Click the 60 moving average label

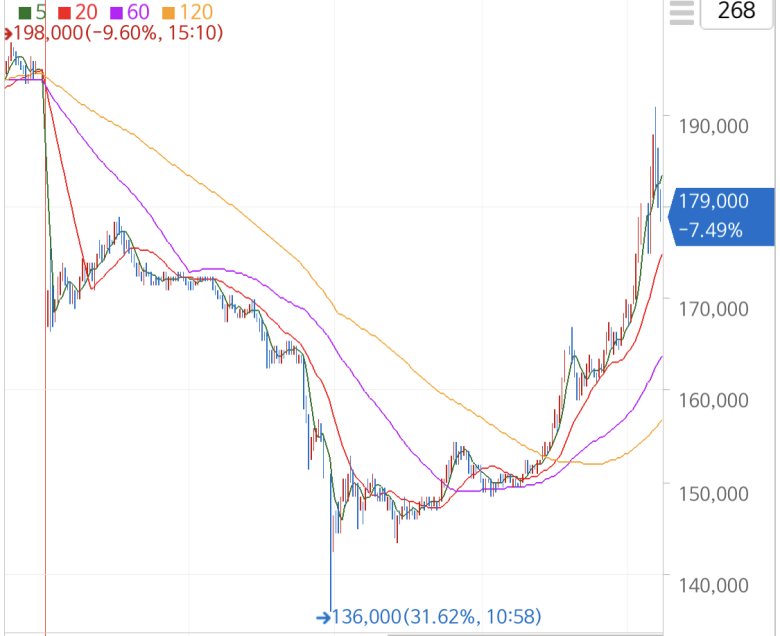[138, 13]
